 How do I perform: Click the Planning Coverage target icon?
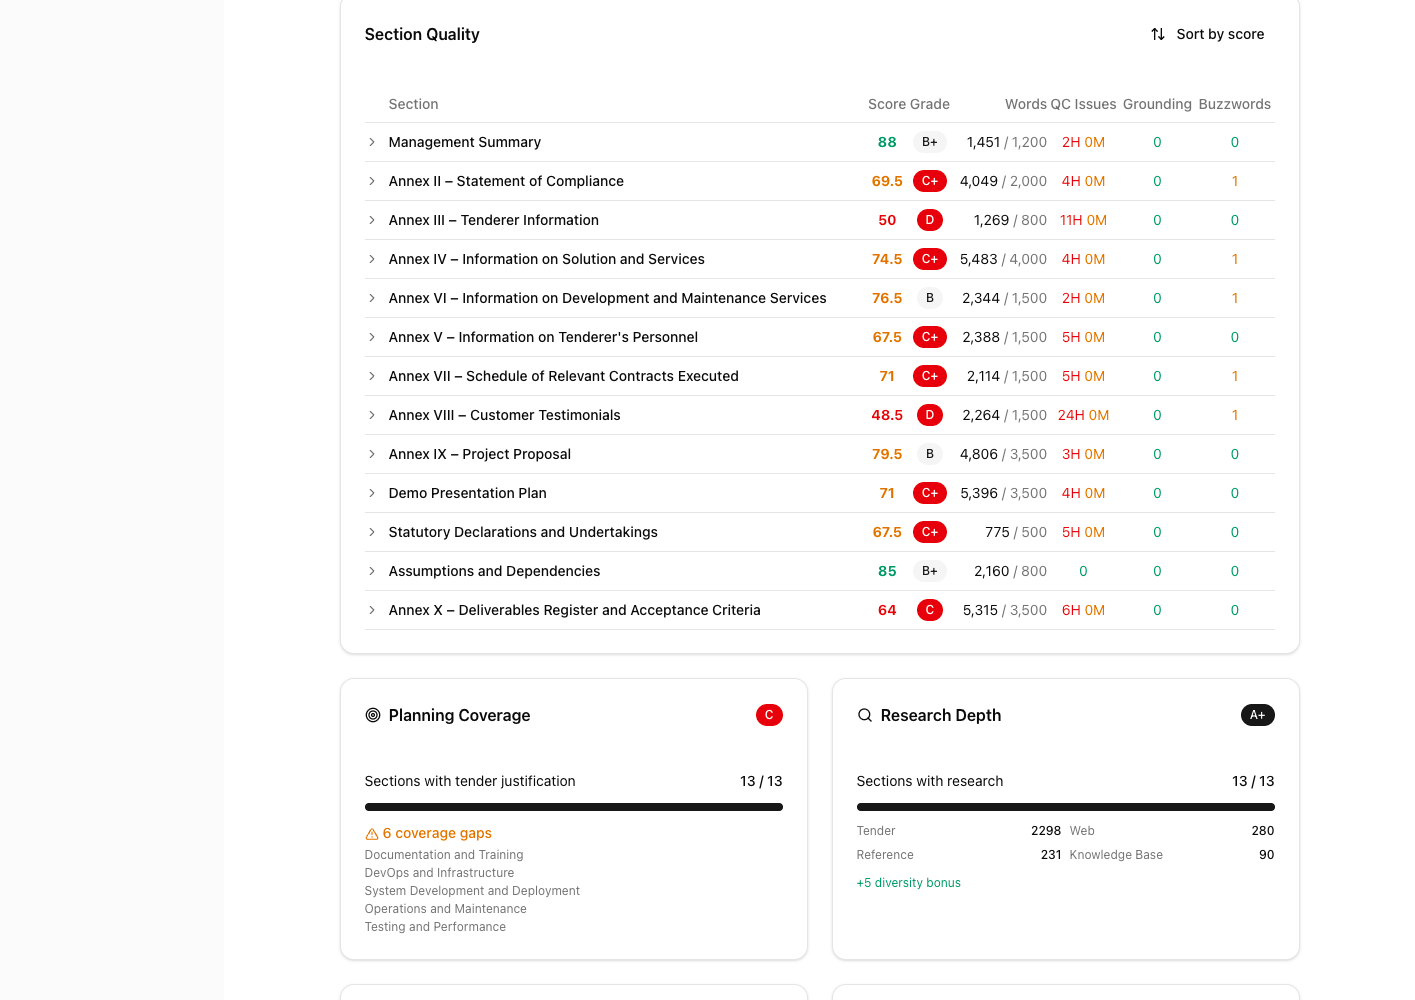[x=373, y=715]
